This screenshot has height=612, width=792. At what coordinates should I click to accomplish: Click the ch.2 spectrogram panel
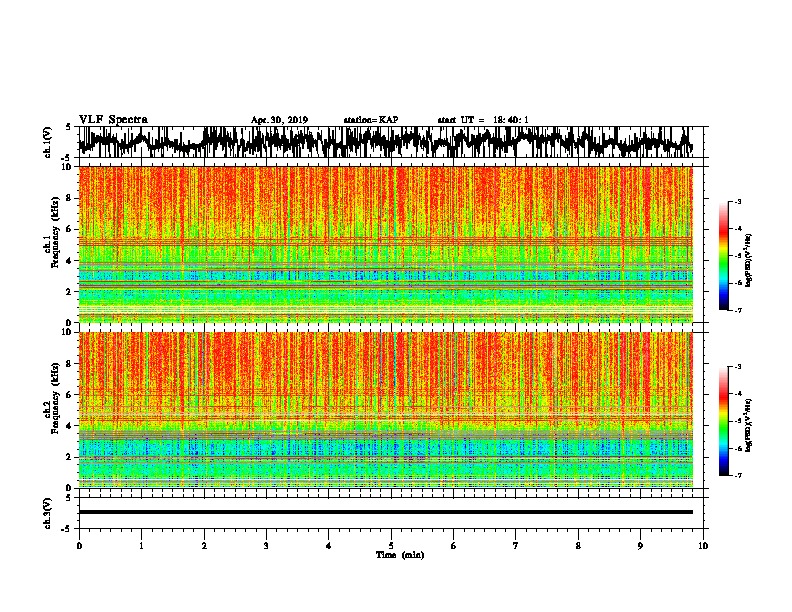tap(386, 410)
